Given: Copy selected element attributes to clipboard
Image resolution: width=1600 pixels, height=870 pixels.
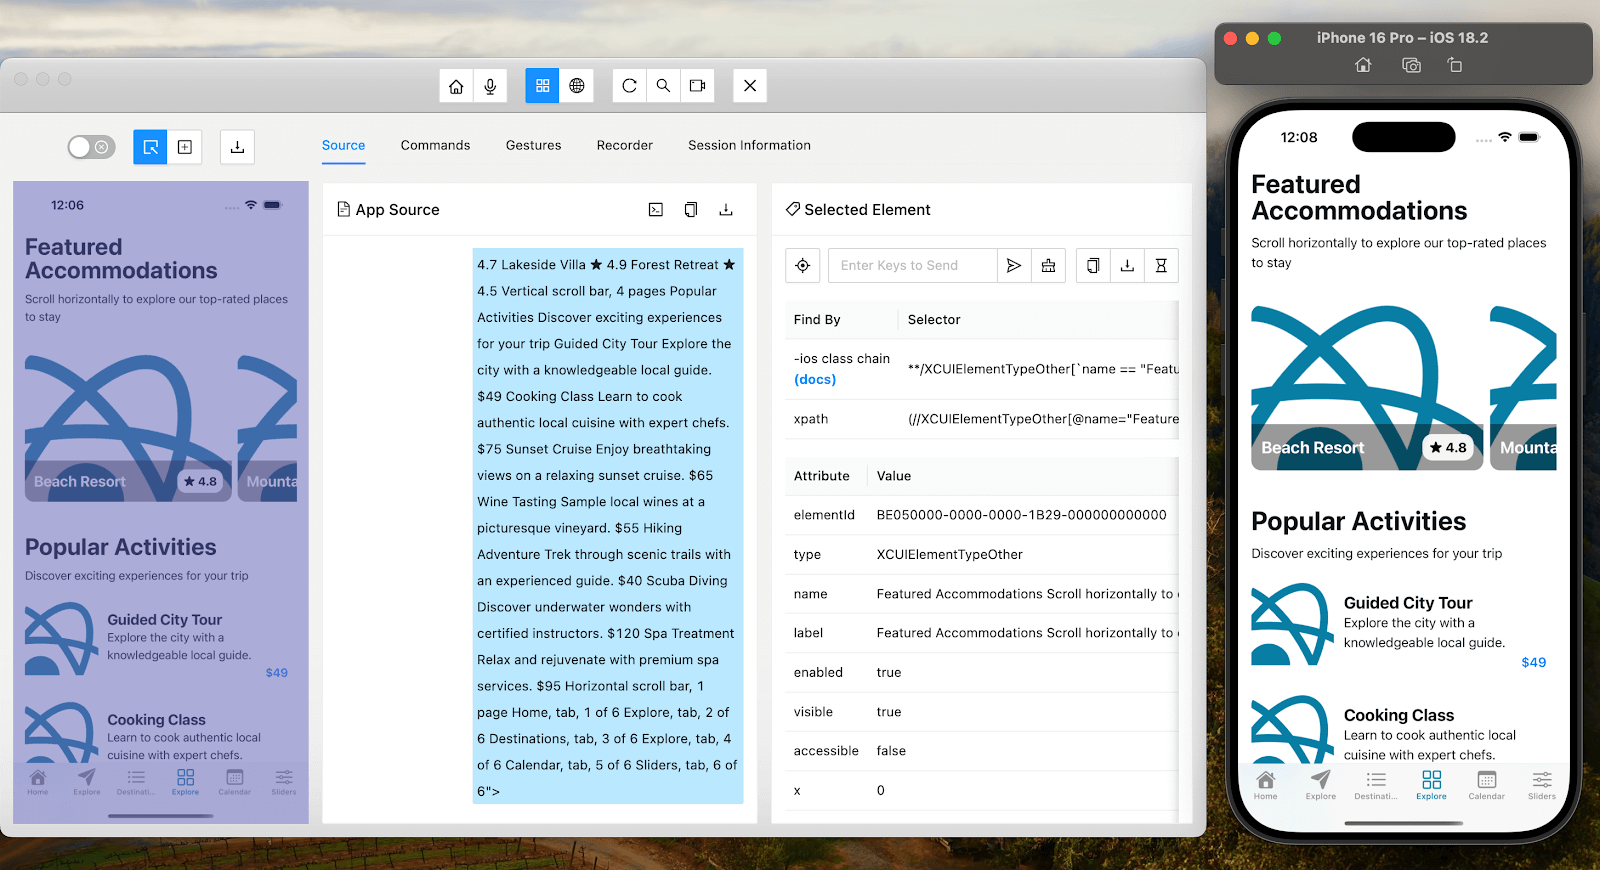Looking at the screenshot, I should pyautogui.click(x=1093, y=266).
